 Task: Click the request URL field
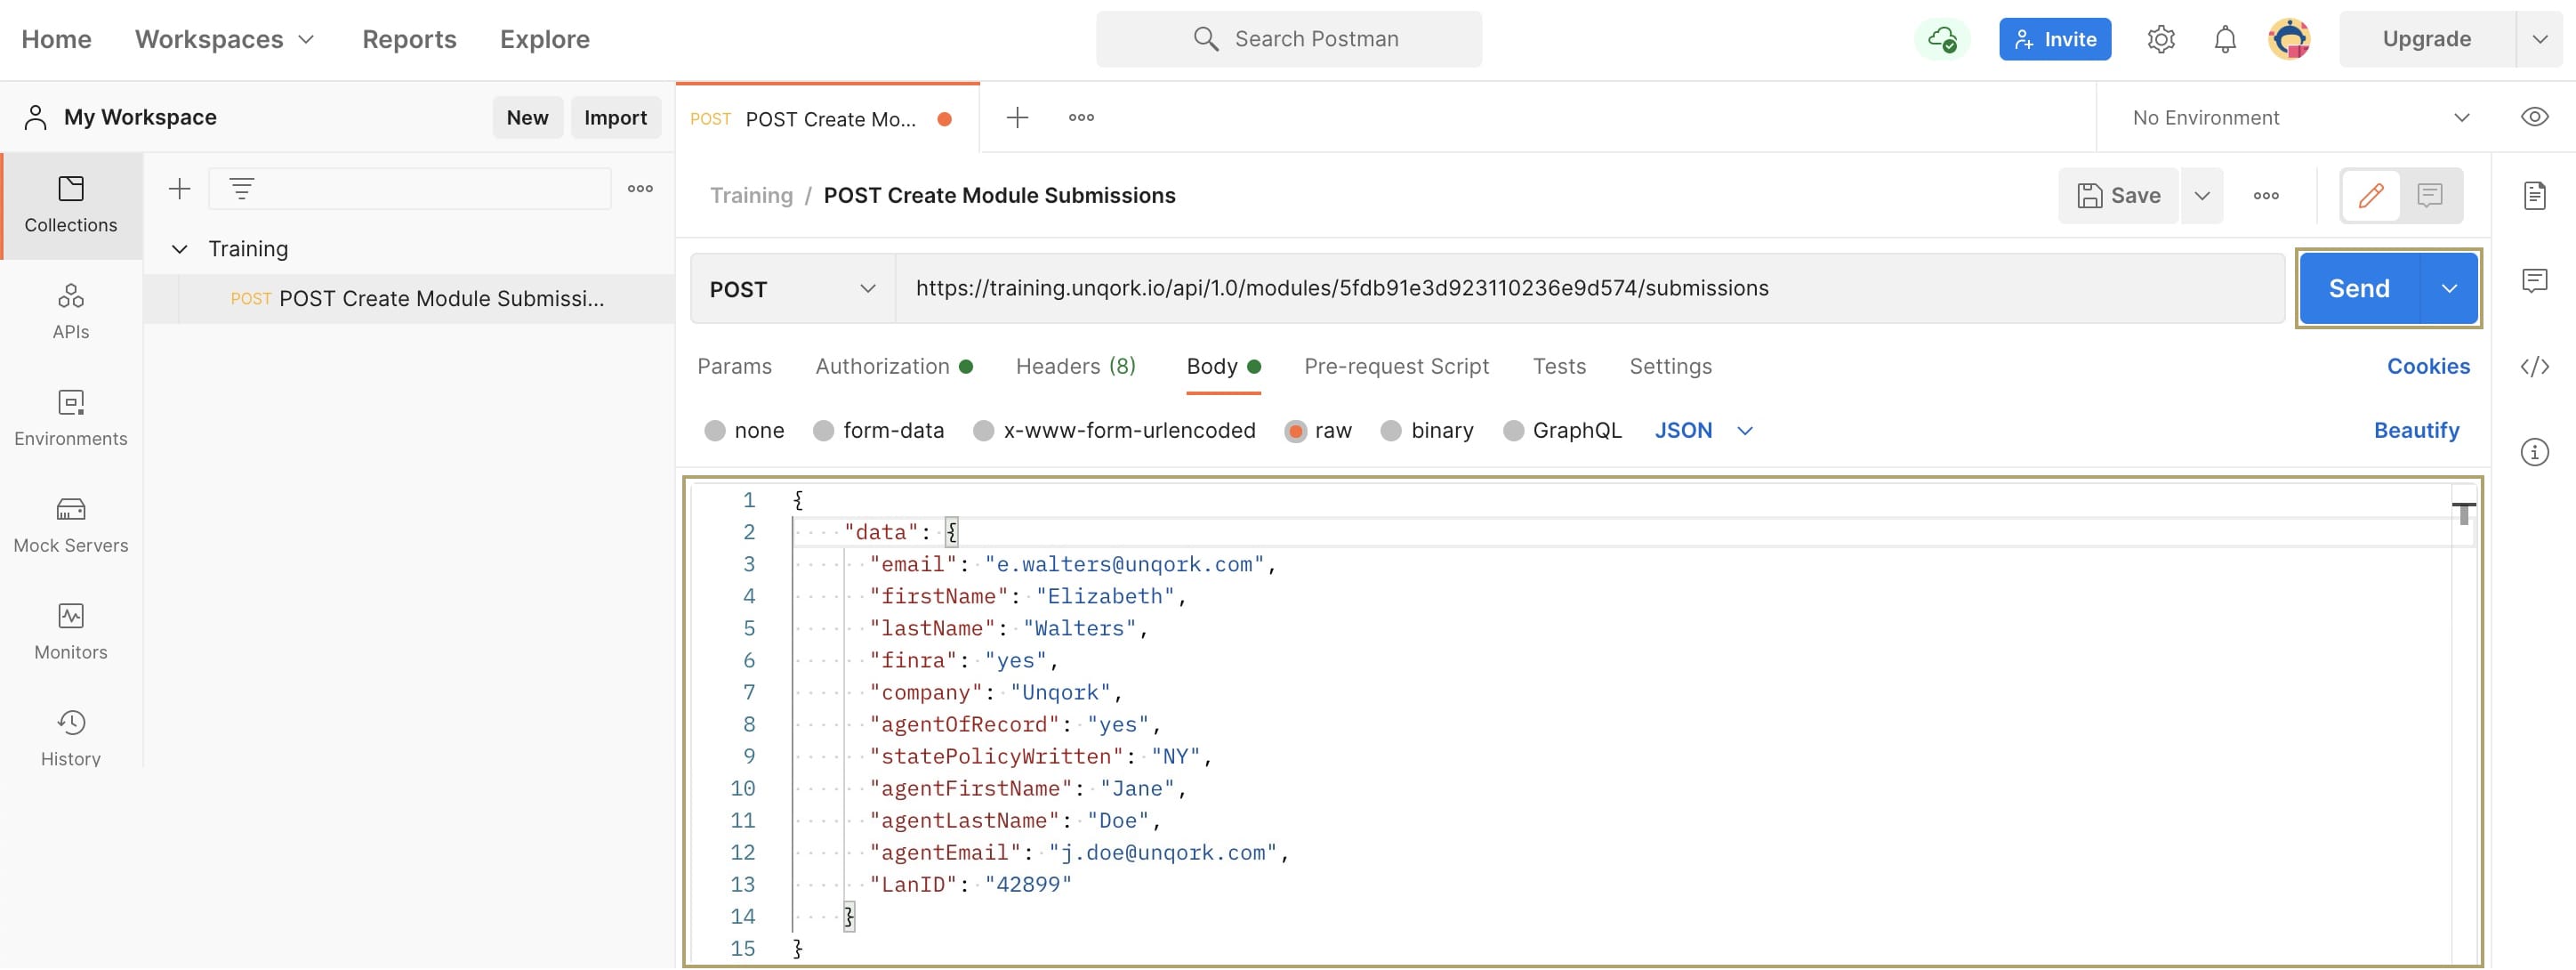1590,288
